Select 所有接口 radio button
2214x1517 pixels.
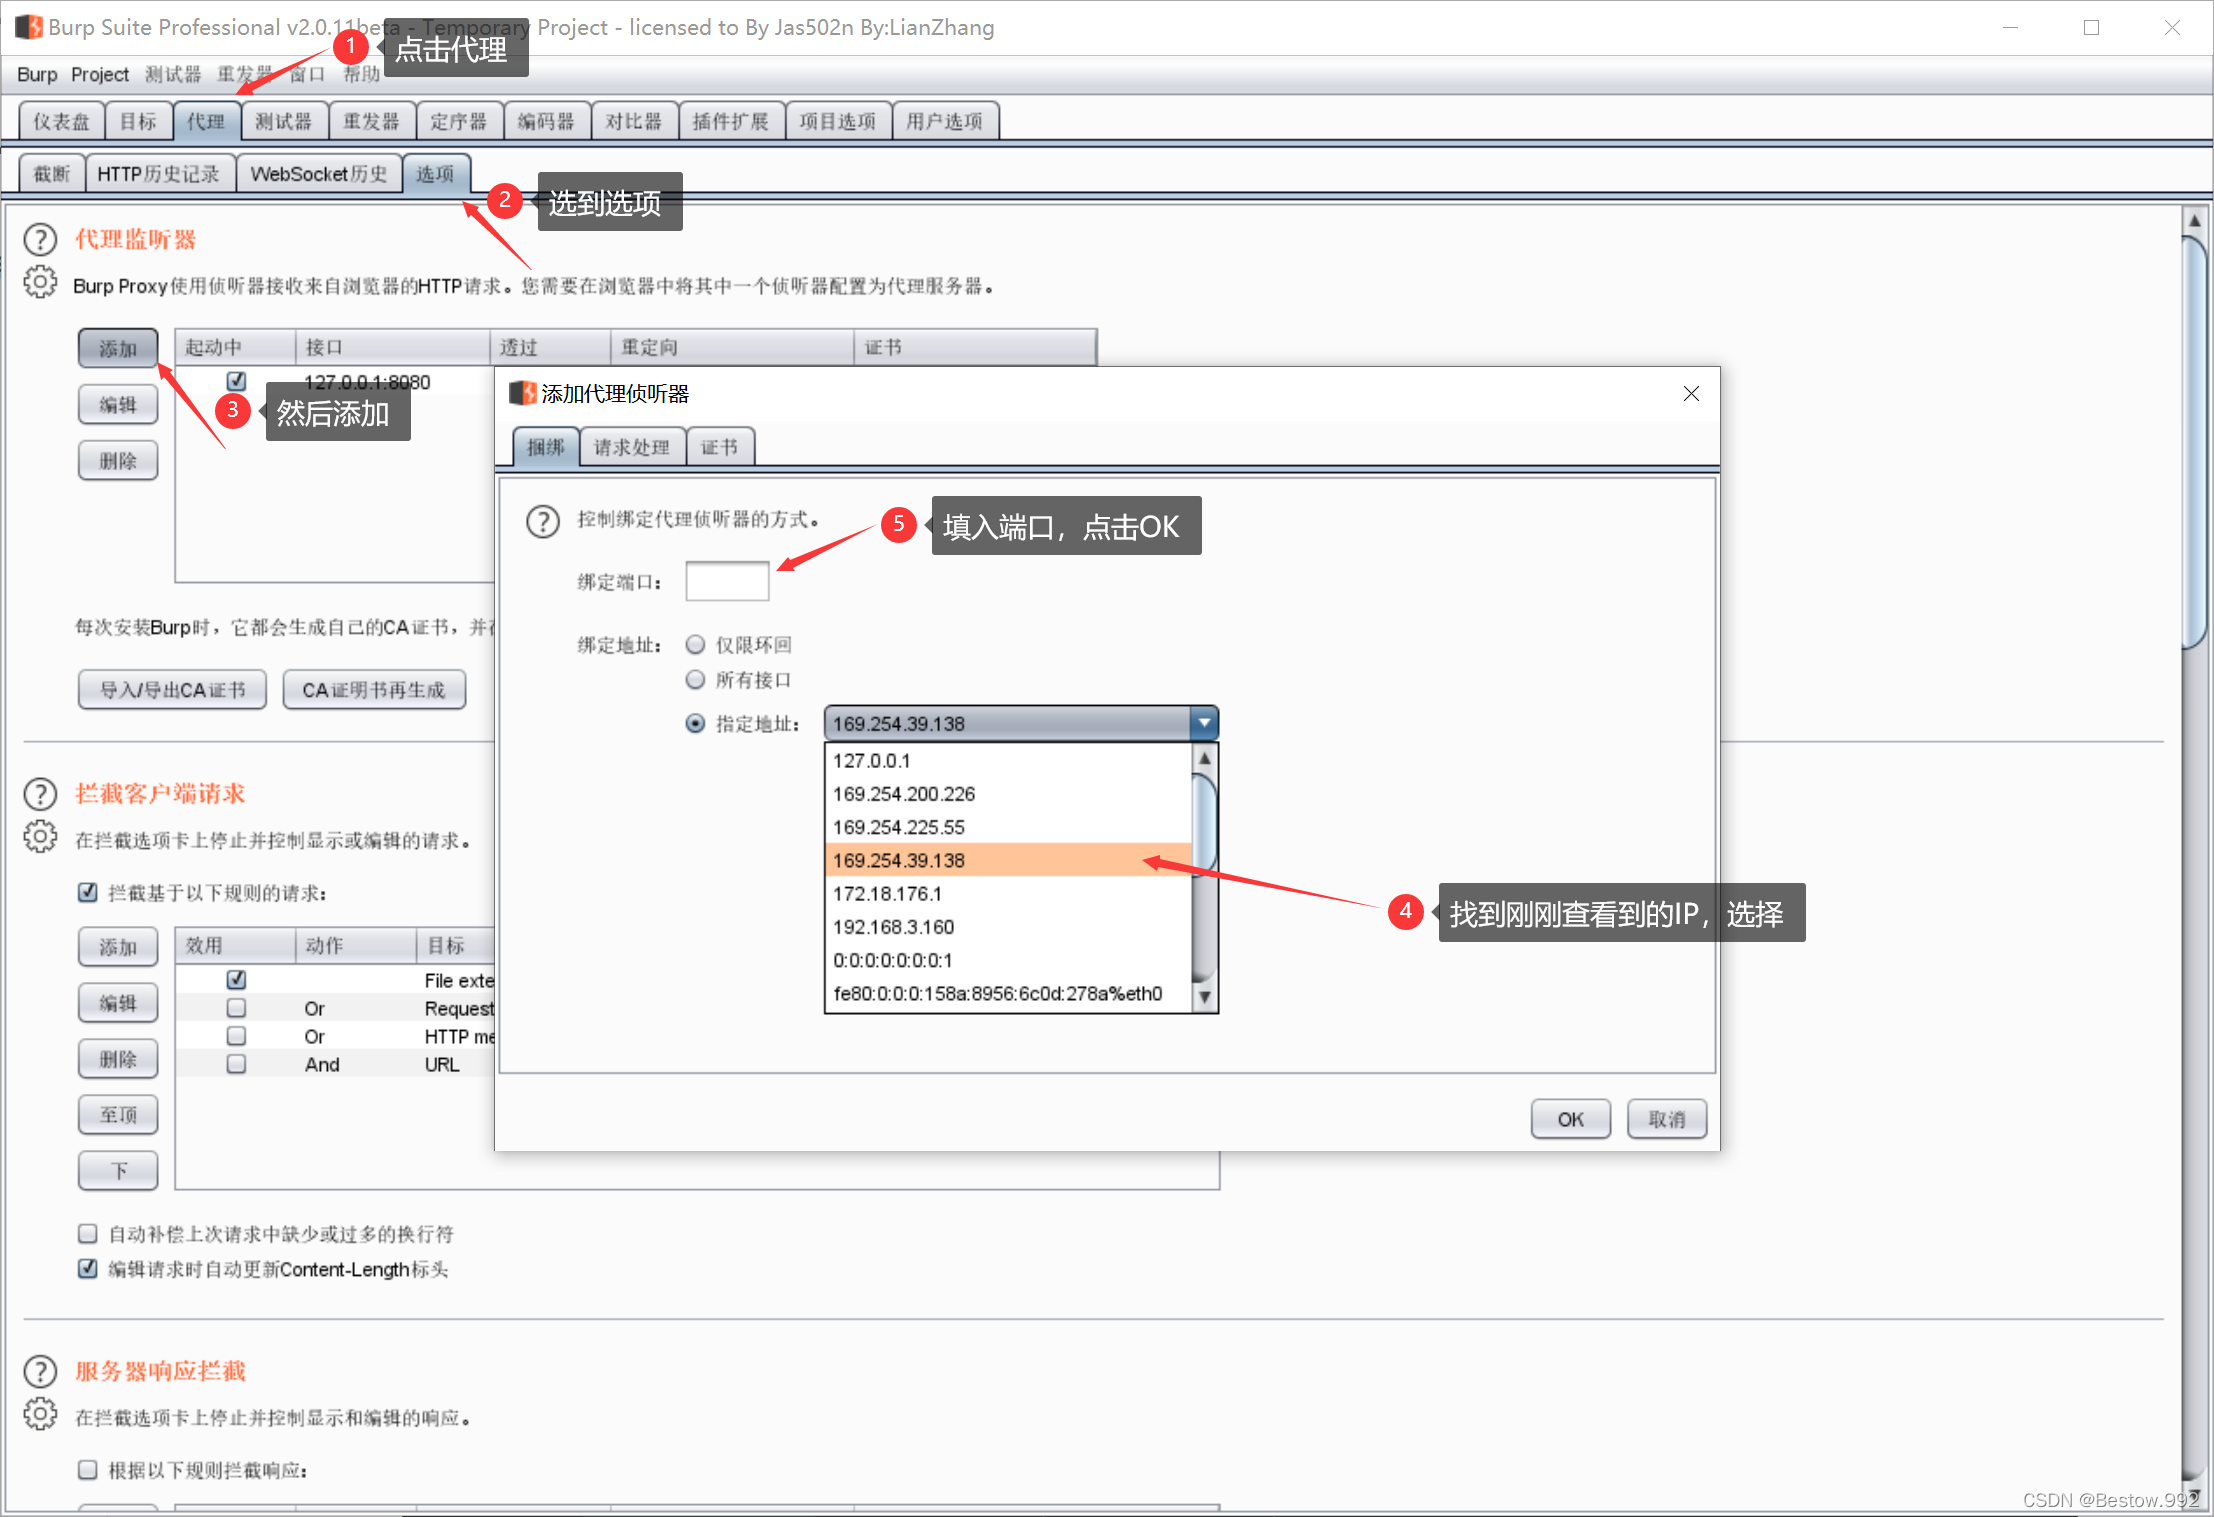[695, 680]
